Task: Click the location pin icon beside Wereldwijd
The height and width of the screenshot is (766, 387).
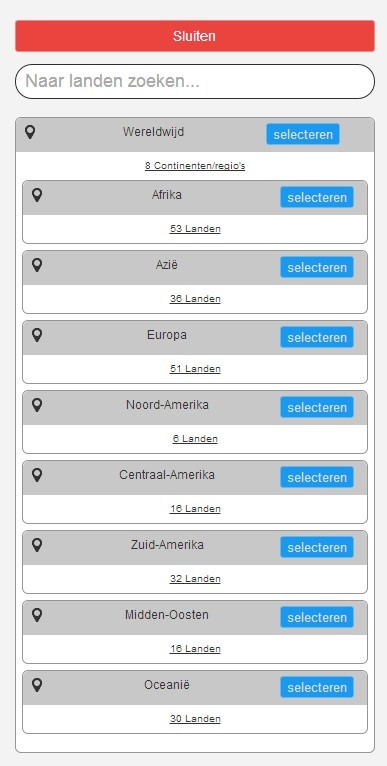Action: tap(30, 132)
